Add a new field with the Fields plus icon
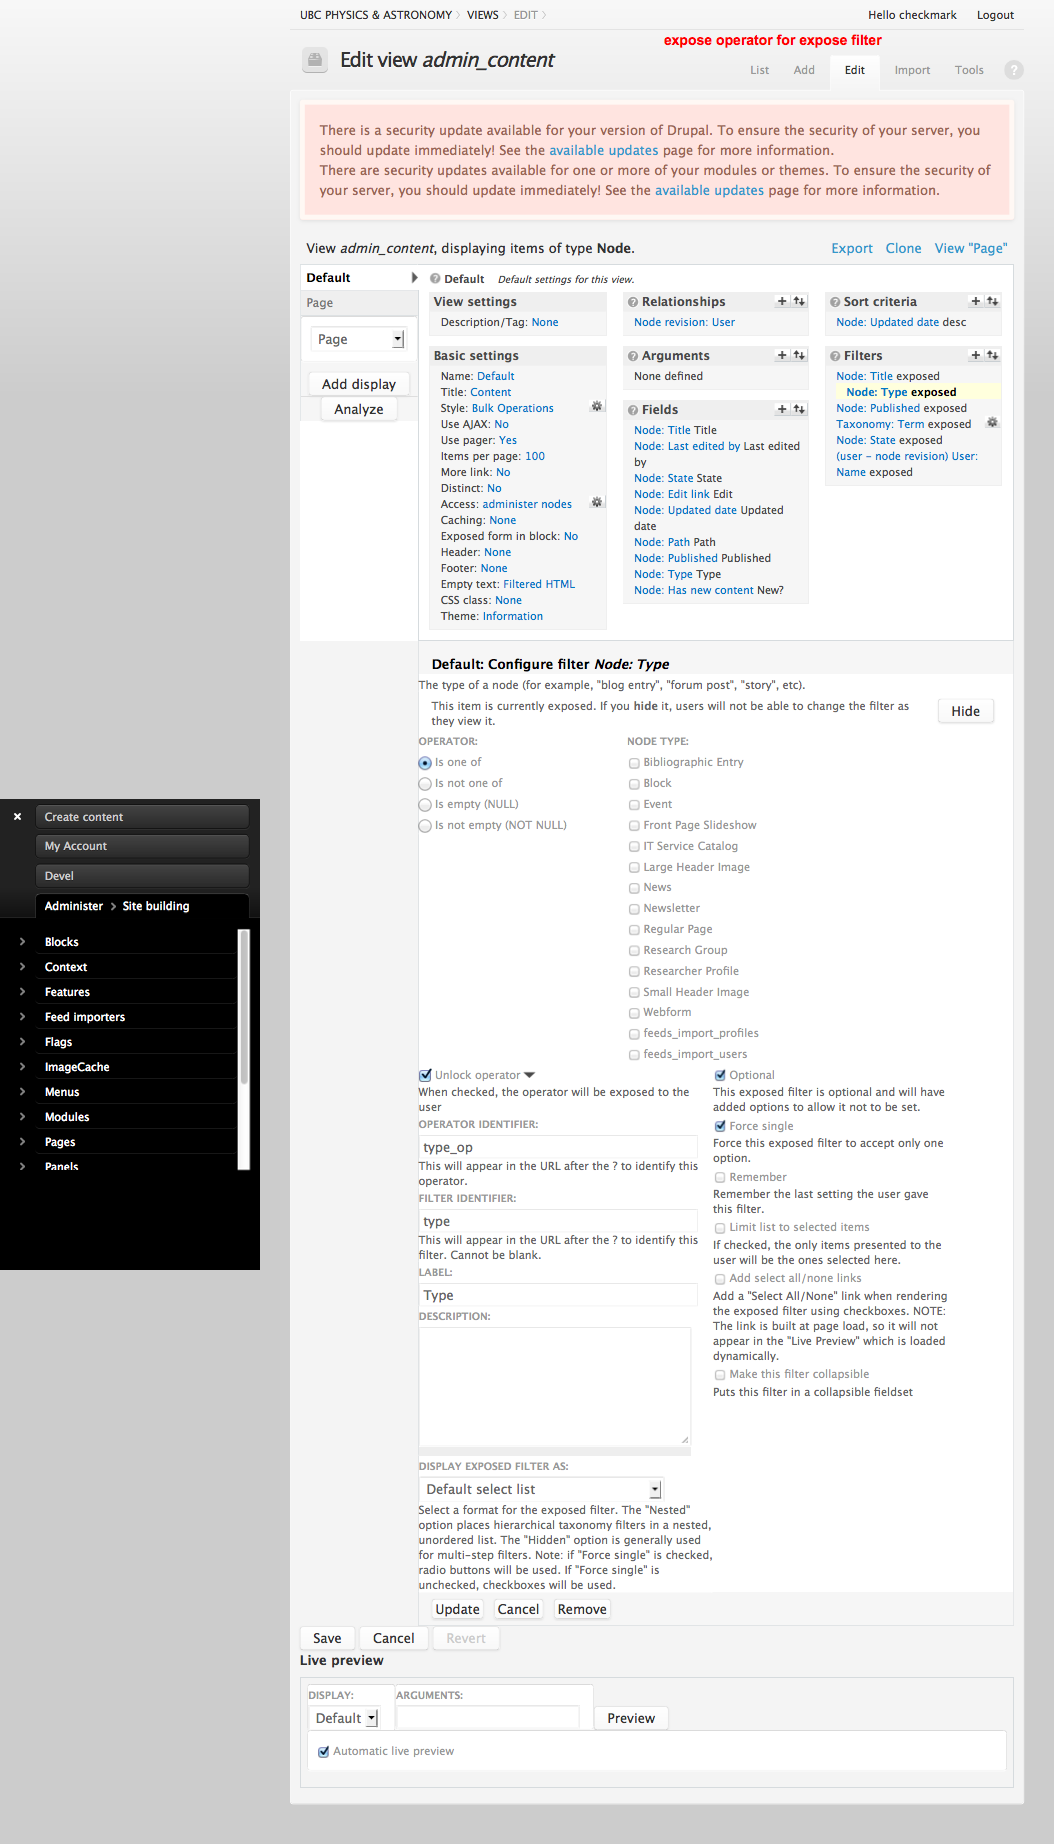Viewport: 1054px width, 1844px height. (782, 409)
